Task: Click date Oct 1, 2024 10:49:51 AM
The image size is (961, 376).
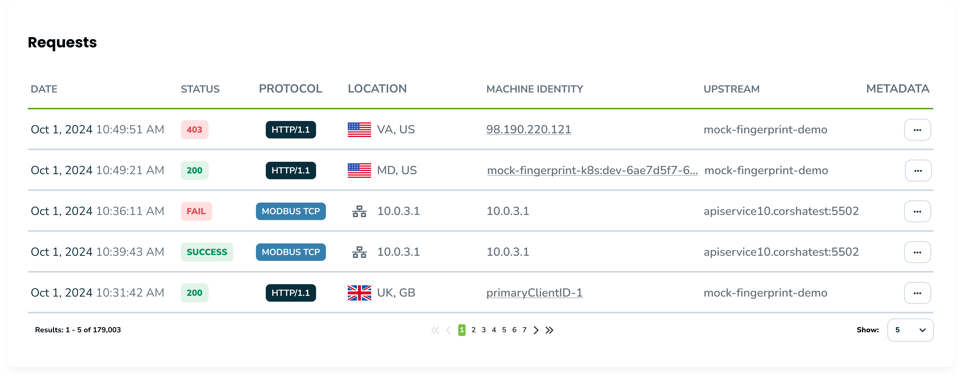Action: coord(97,129)
